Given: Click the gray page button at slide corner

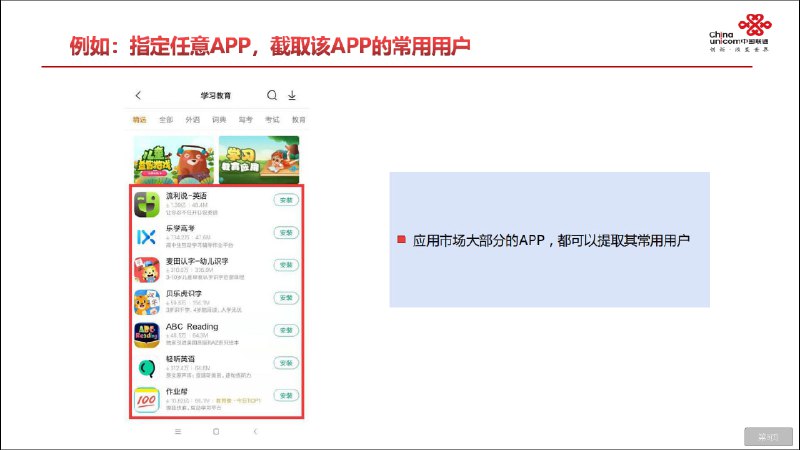Looking at the screenshot, I should tap(767, 436).
